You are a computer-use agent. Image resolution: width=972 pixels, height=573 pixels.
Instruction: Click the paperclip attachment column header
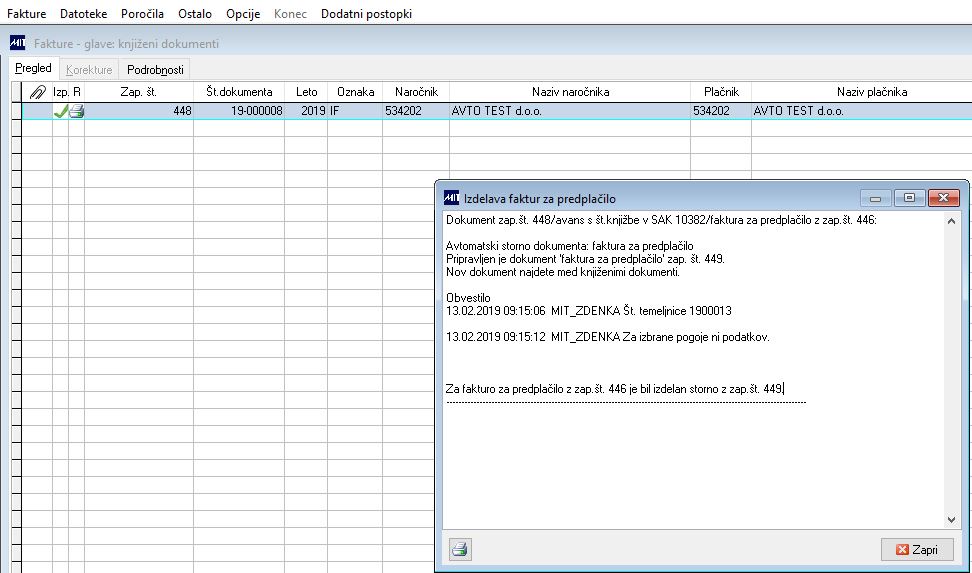[37, 92]
